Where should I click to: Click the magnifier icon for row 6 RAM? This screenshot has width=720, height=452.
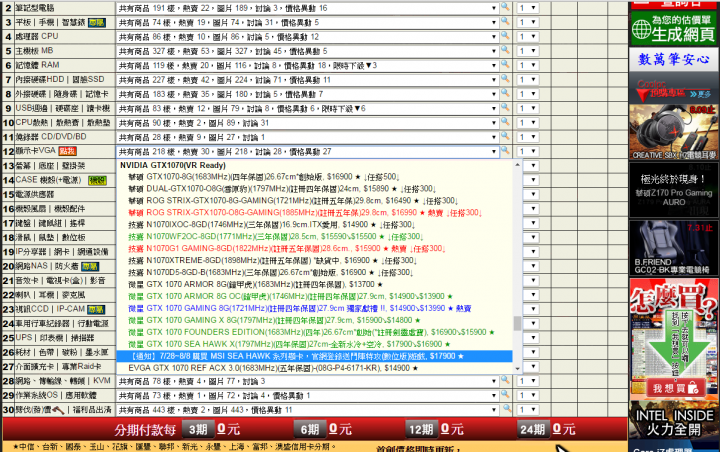(x=505, y=64)
